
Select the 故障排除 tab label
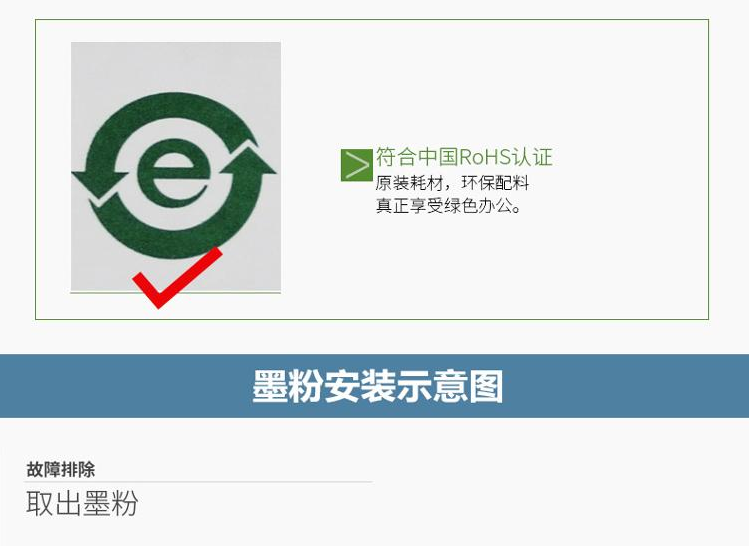tap(61, 469)
